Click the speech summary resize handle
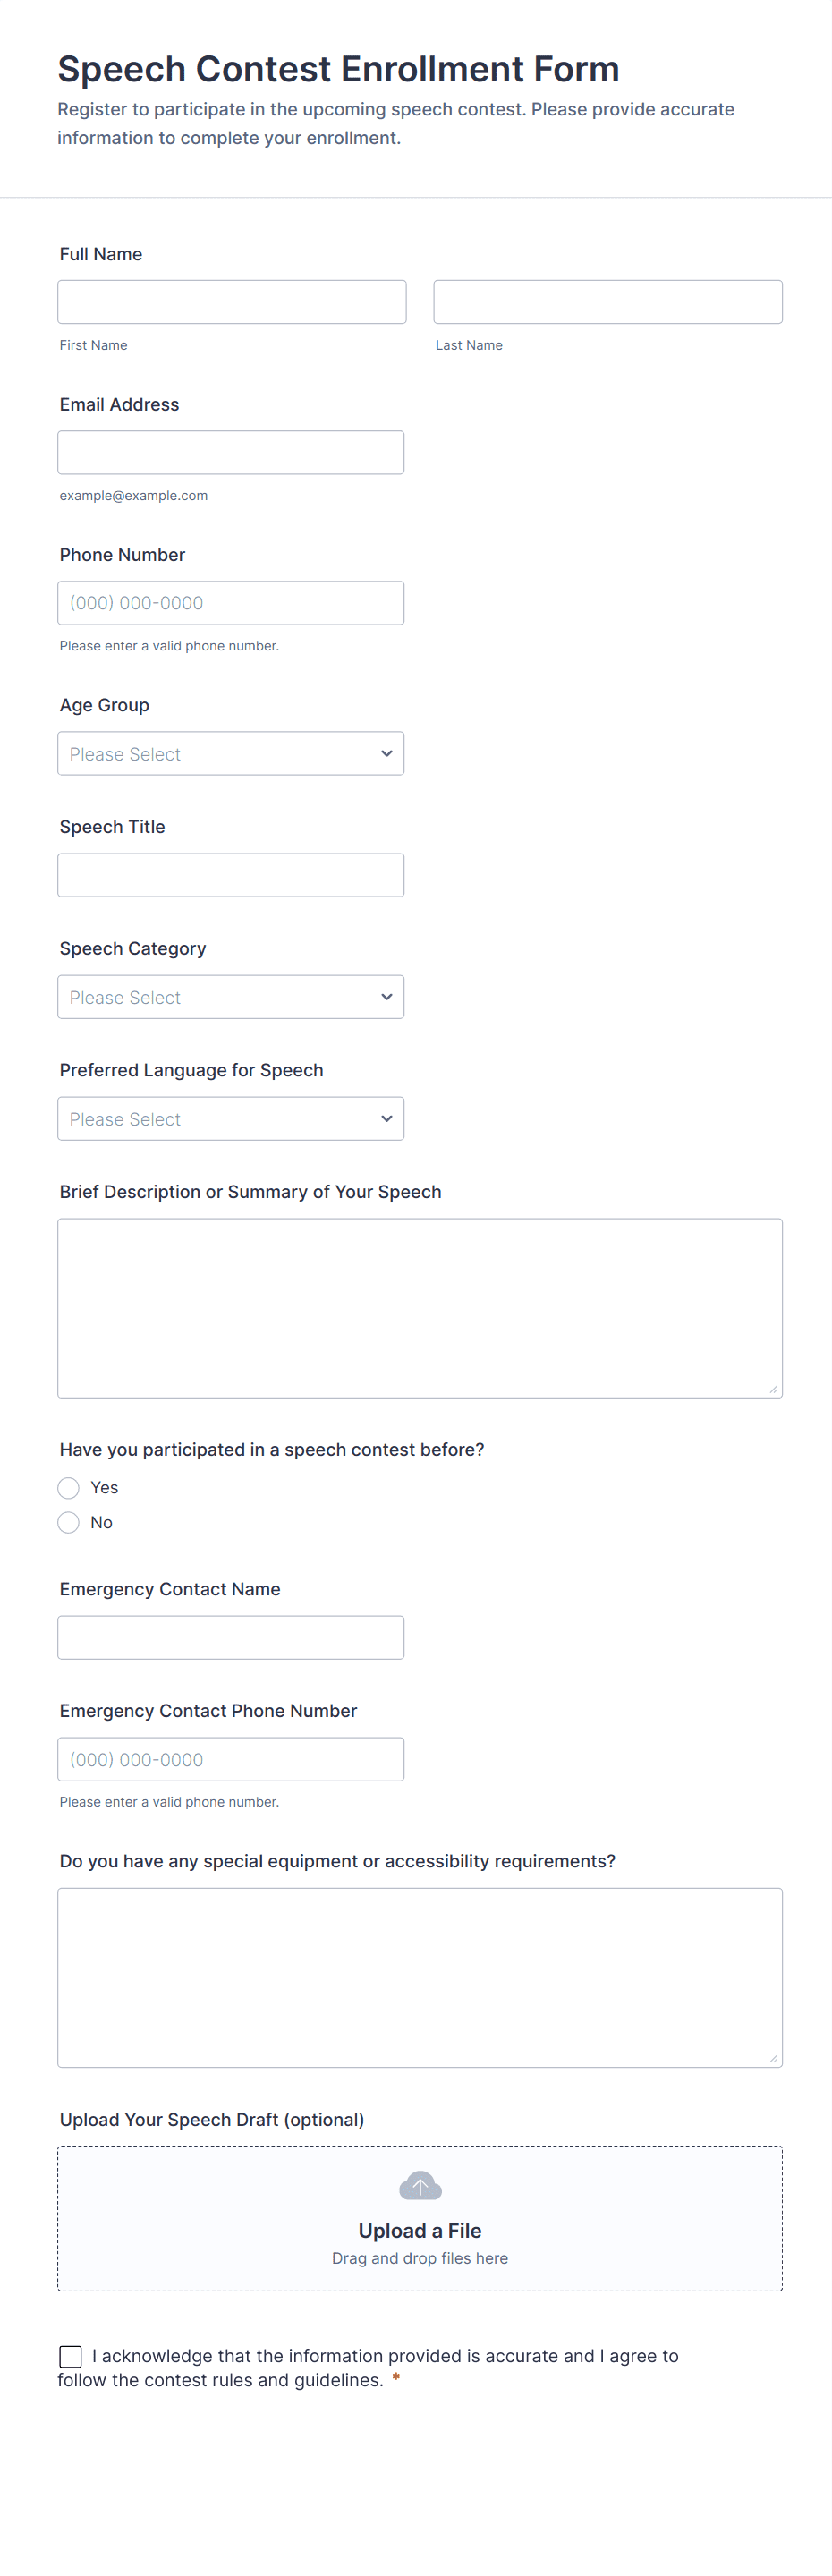Viewport: 832px width, 2576px height. tap(773, 1389)
